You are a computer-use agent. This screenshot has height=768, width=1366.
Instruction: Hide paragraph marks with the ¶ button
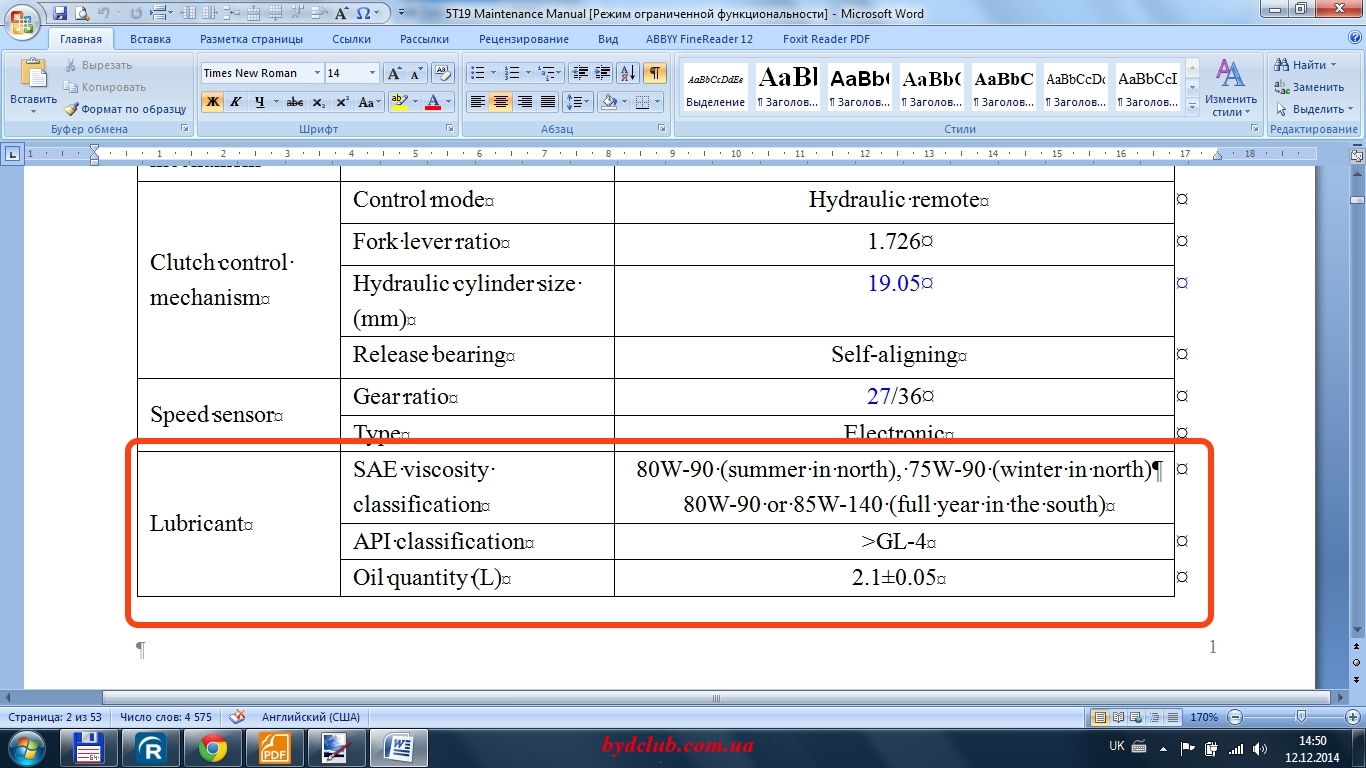point(655,73)
